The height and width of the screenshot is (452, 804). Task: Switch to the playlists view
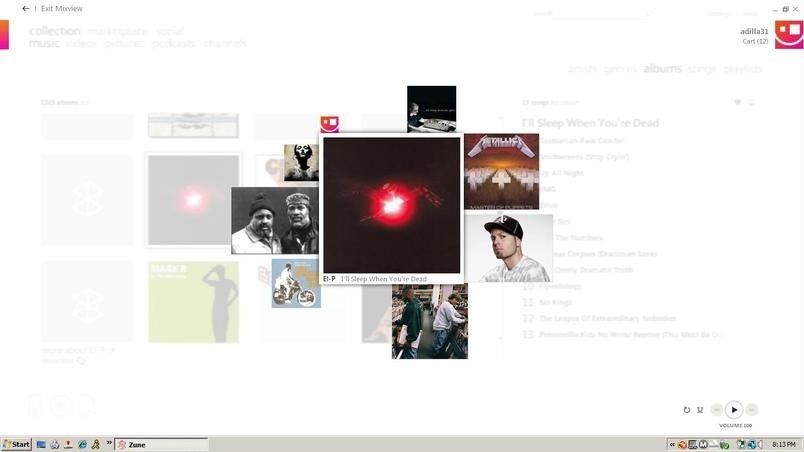tap(742, 69)
